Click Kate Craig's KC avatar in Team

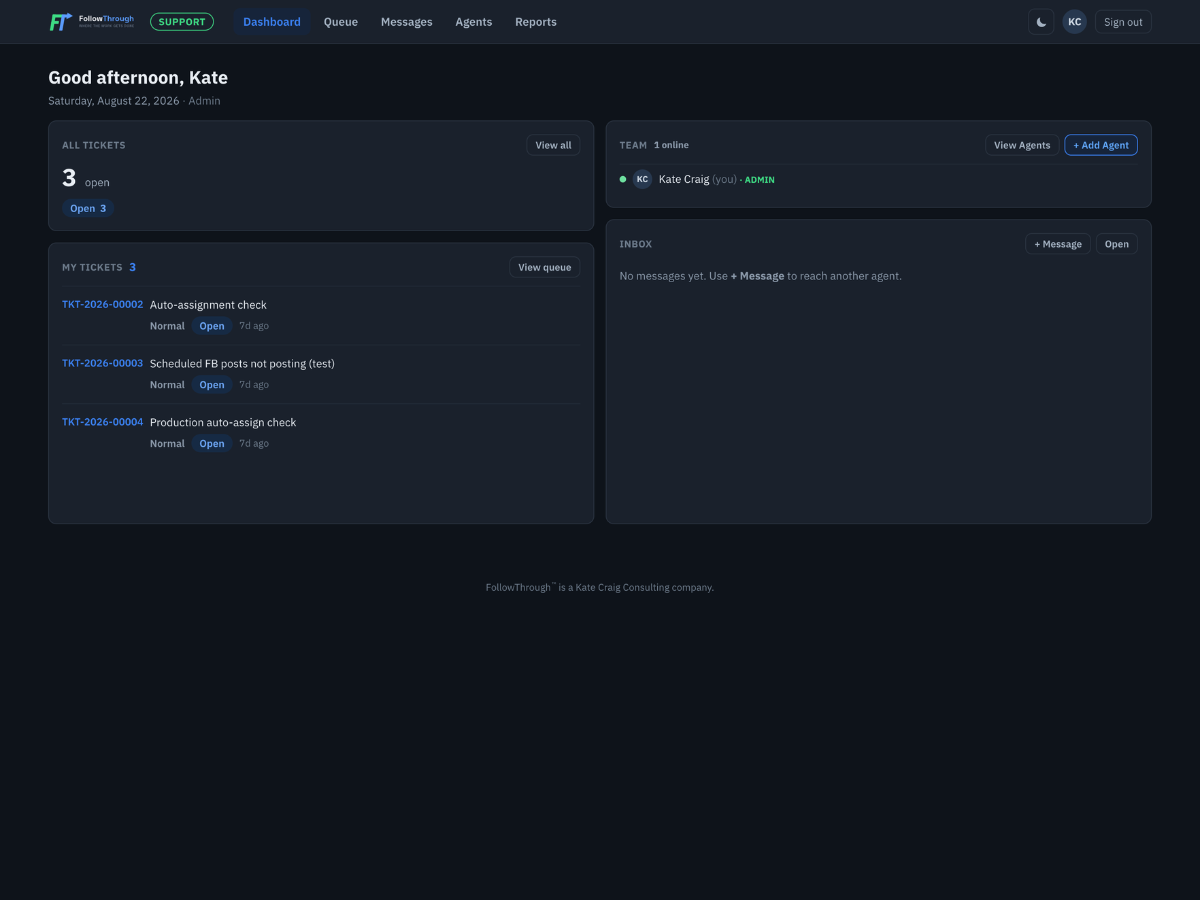[642, 179]
